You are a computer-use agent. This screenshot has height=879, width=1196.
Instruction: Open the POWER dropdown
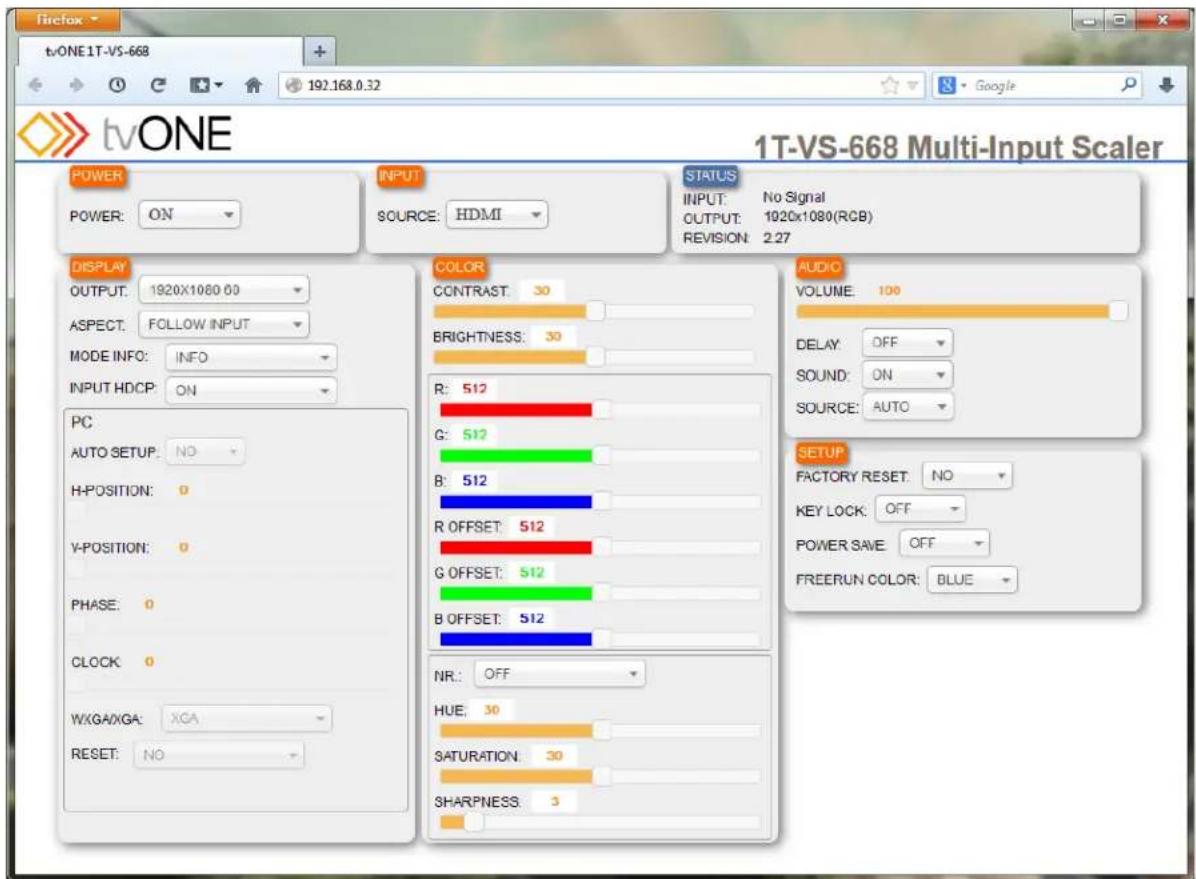click(x=189, y=215)
